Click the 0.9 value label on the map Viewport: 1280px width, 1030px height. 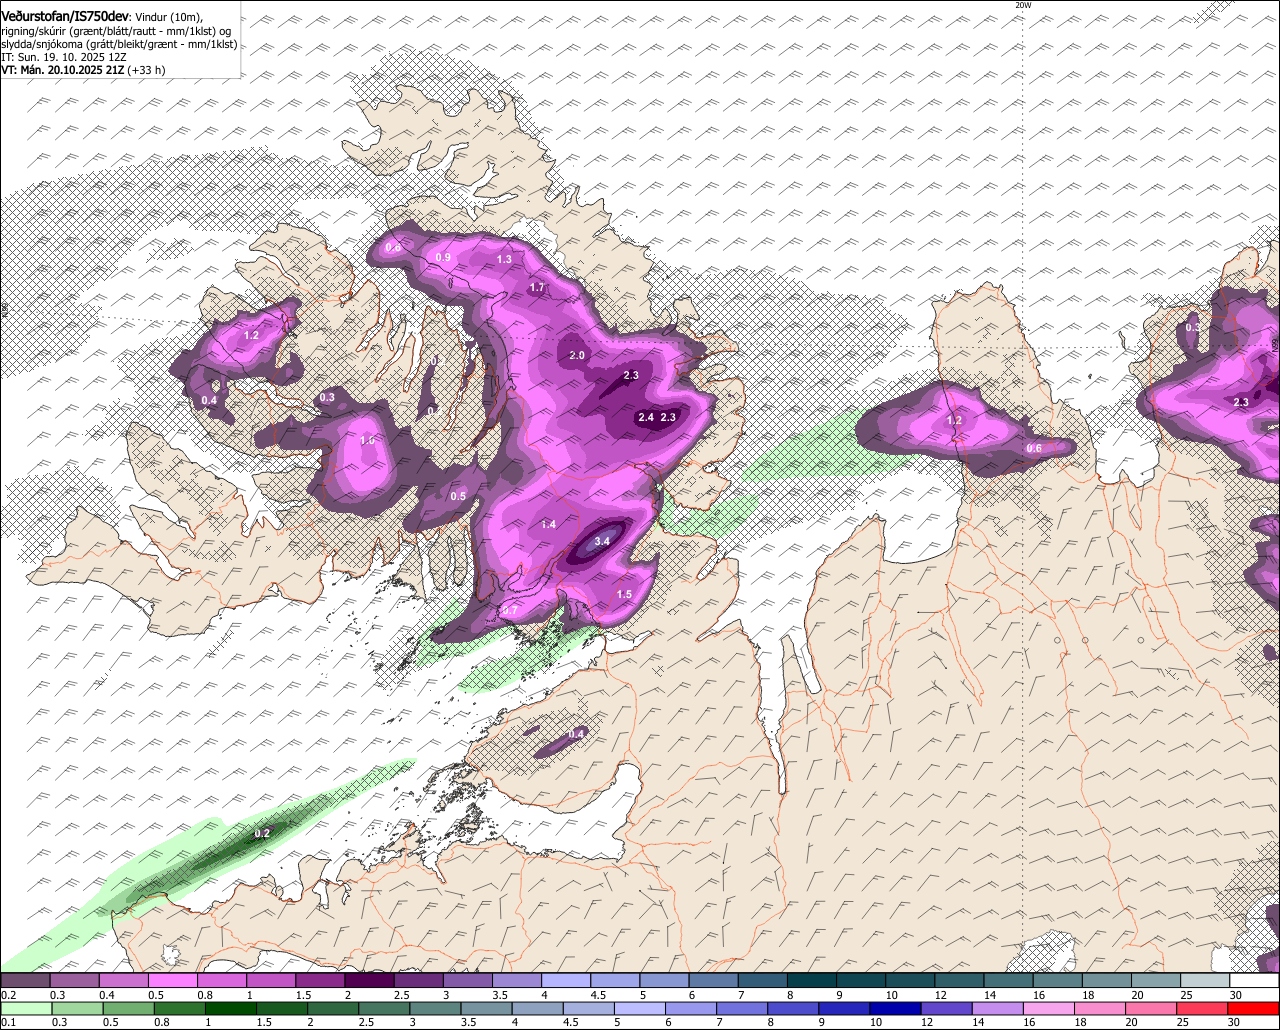[443, 258]
